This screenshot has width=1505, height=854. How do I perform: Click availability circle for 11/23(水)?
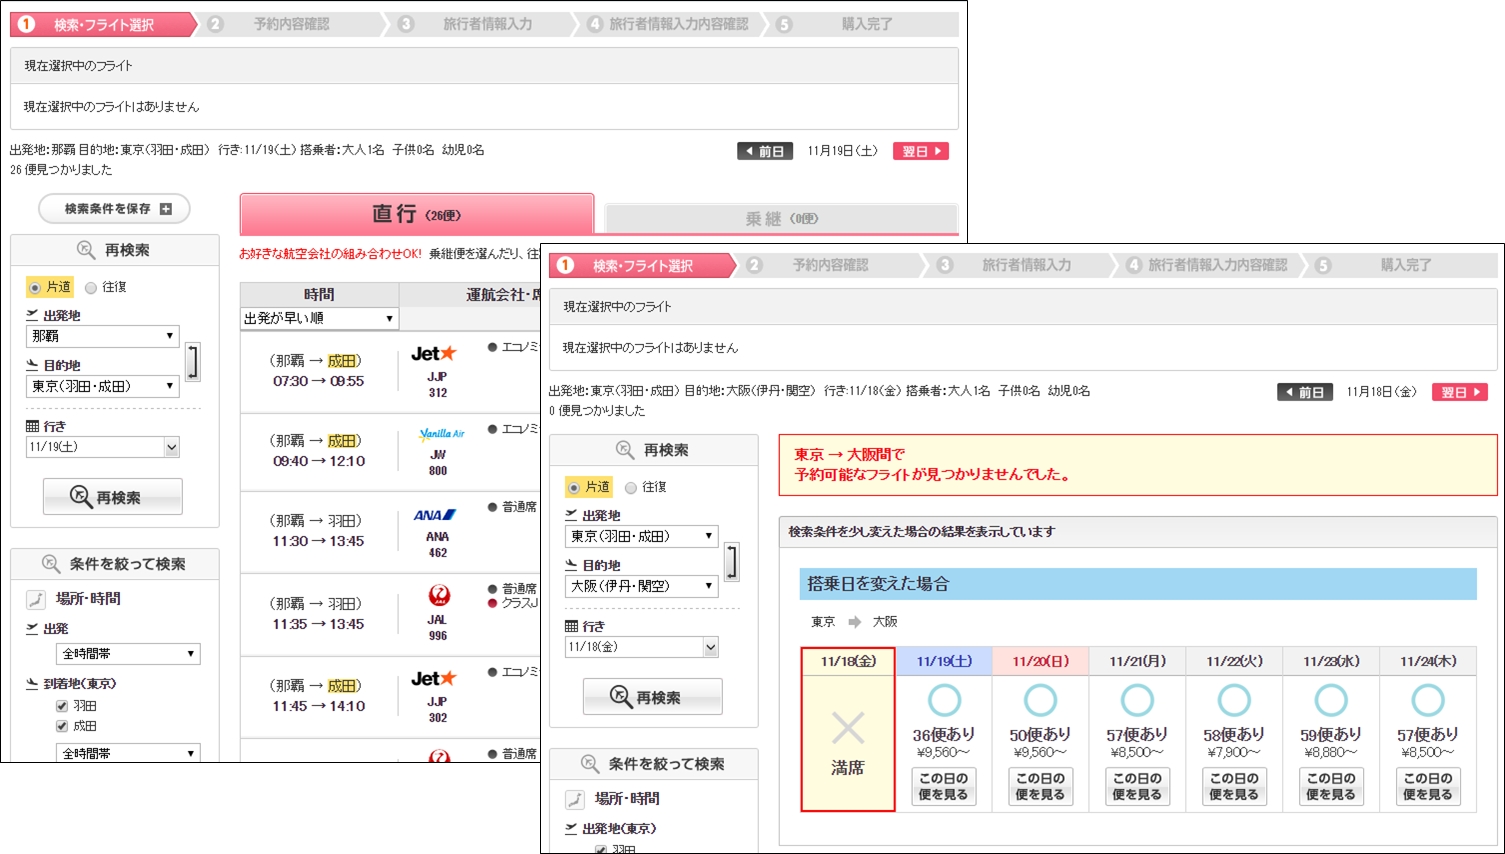point(1331,700)
